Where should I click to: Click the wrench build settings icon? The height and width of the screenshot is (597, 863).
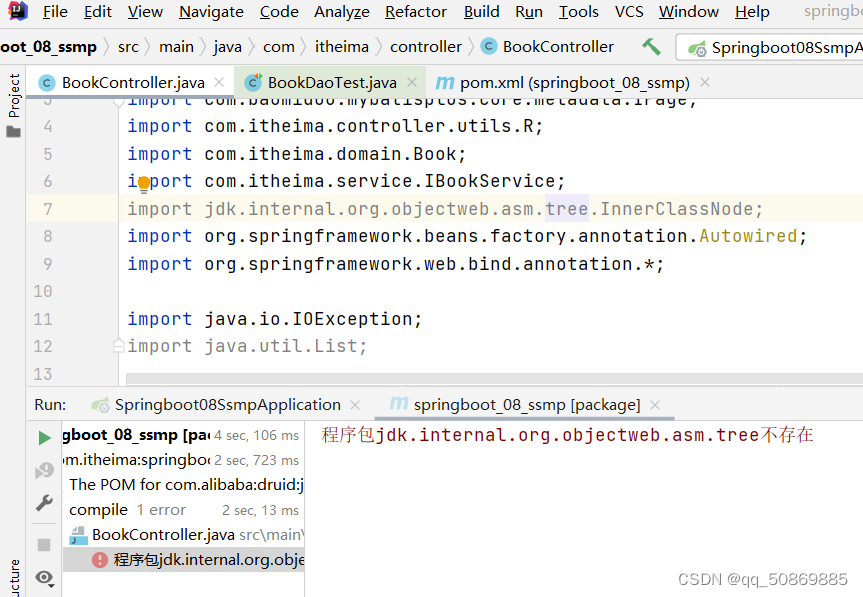tap(45, 503)
